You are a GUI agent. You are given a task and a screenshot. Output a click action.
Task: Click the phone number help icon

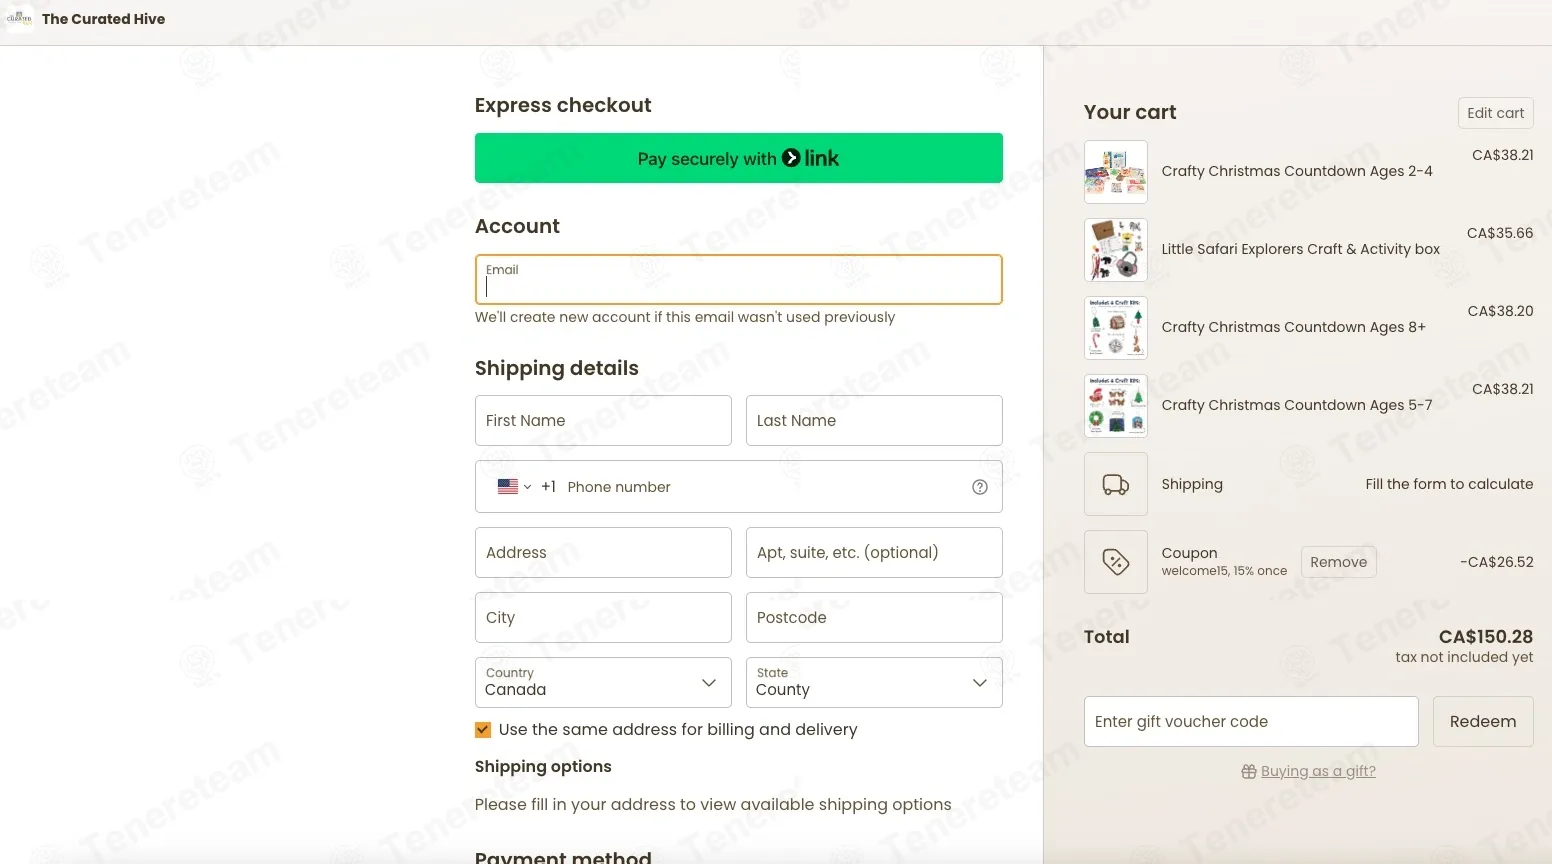pos(980,487)
